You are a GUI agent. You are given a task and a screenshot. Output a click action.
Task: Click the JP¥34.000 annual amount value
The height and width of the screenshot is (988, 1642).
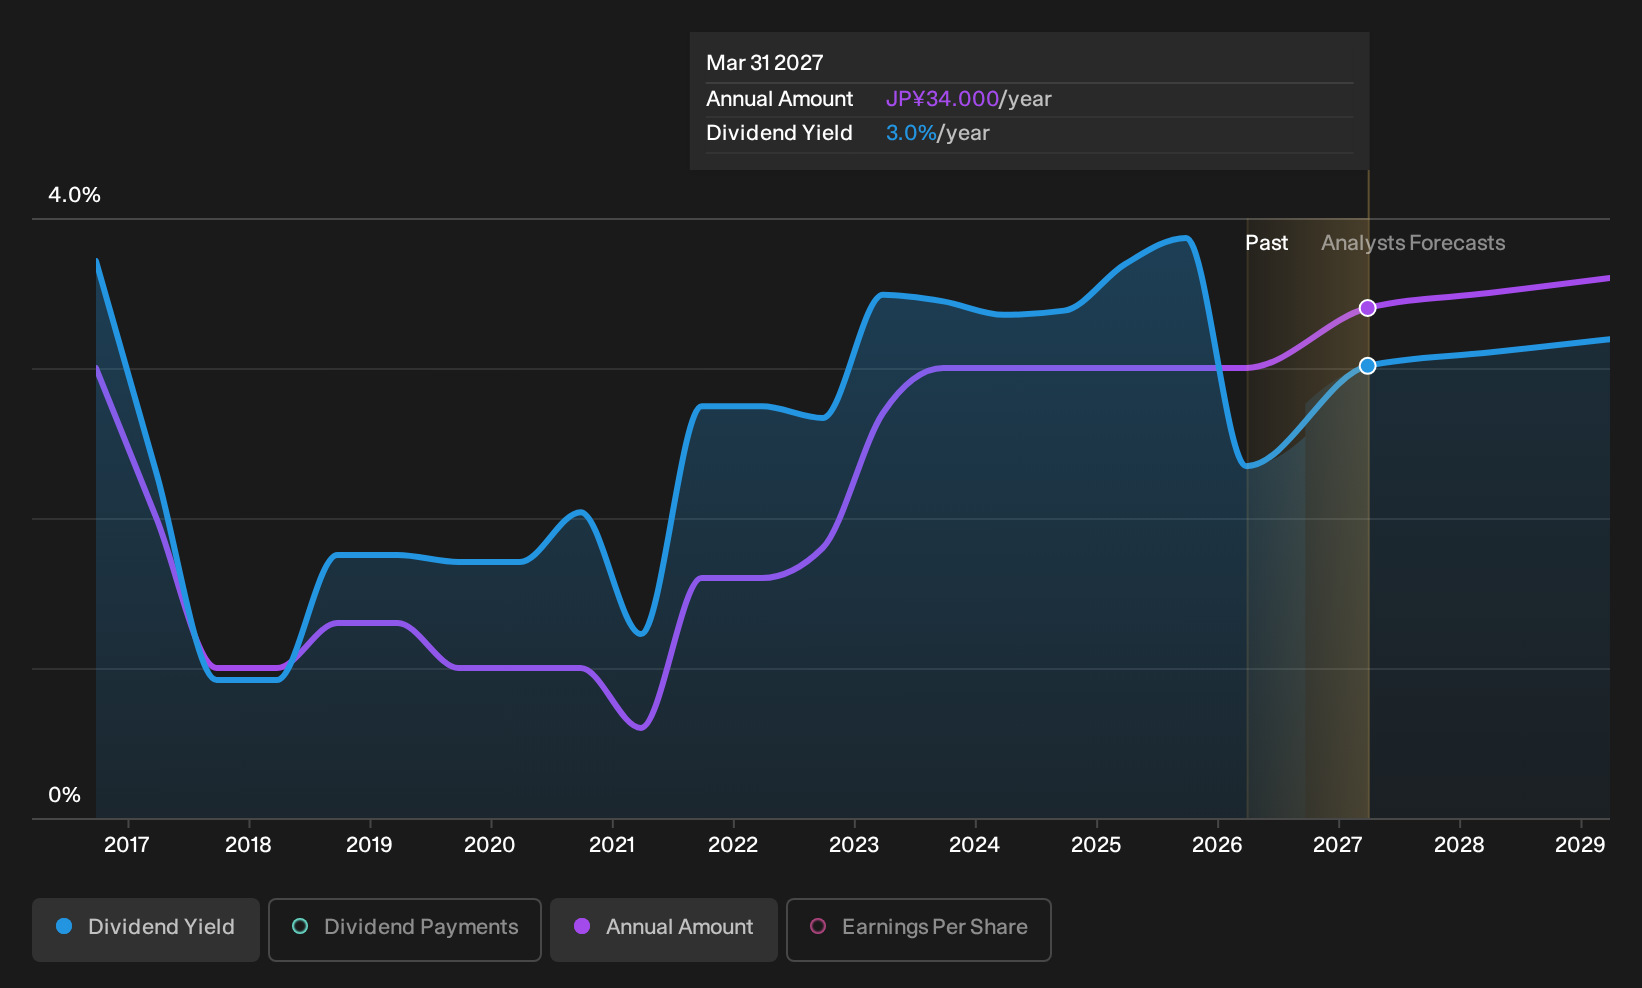tap(942, 99)
